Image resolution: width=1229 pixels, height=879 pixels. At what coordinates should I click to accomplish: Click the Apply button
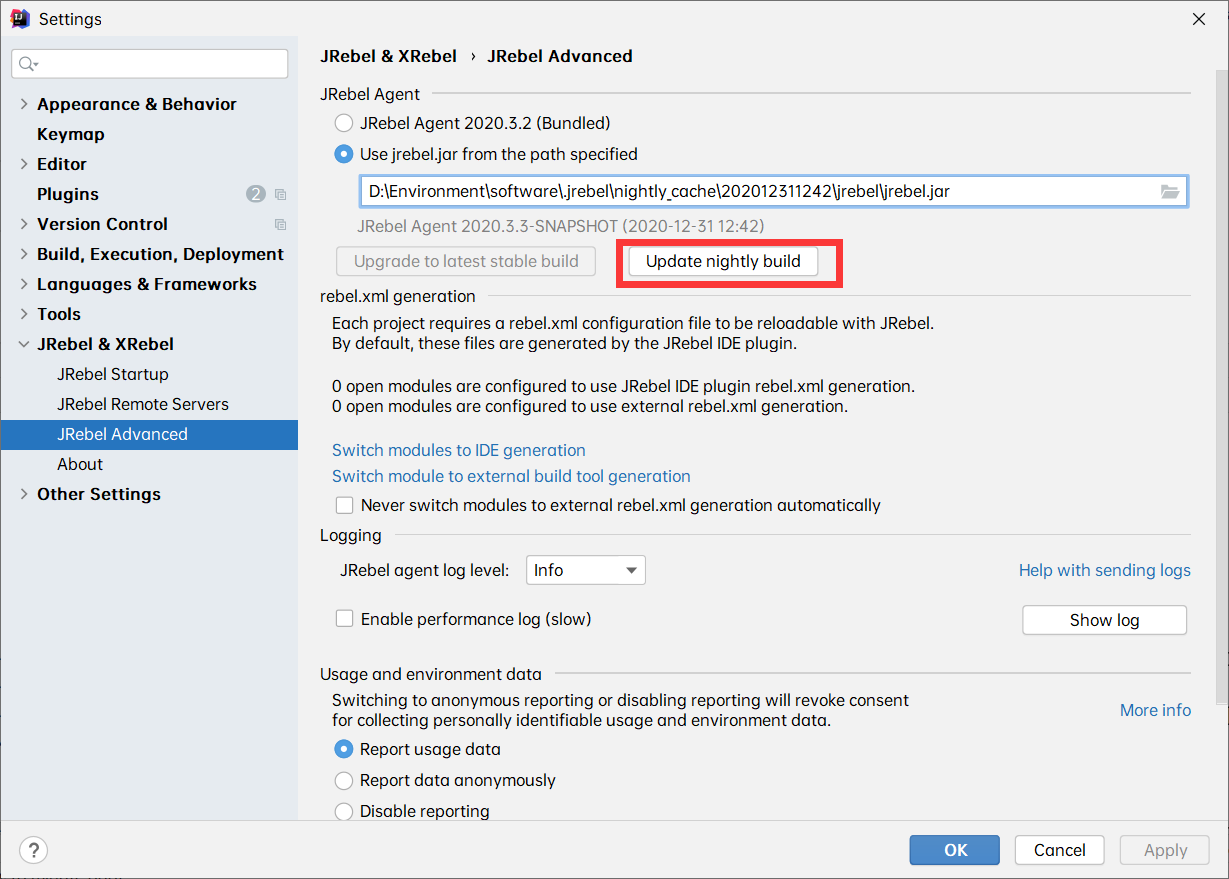click(x=1165, y=850)
